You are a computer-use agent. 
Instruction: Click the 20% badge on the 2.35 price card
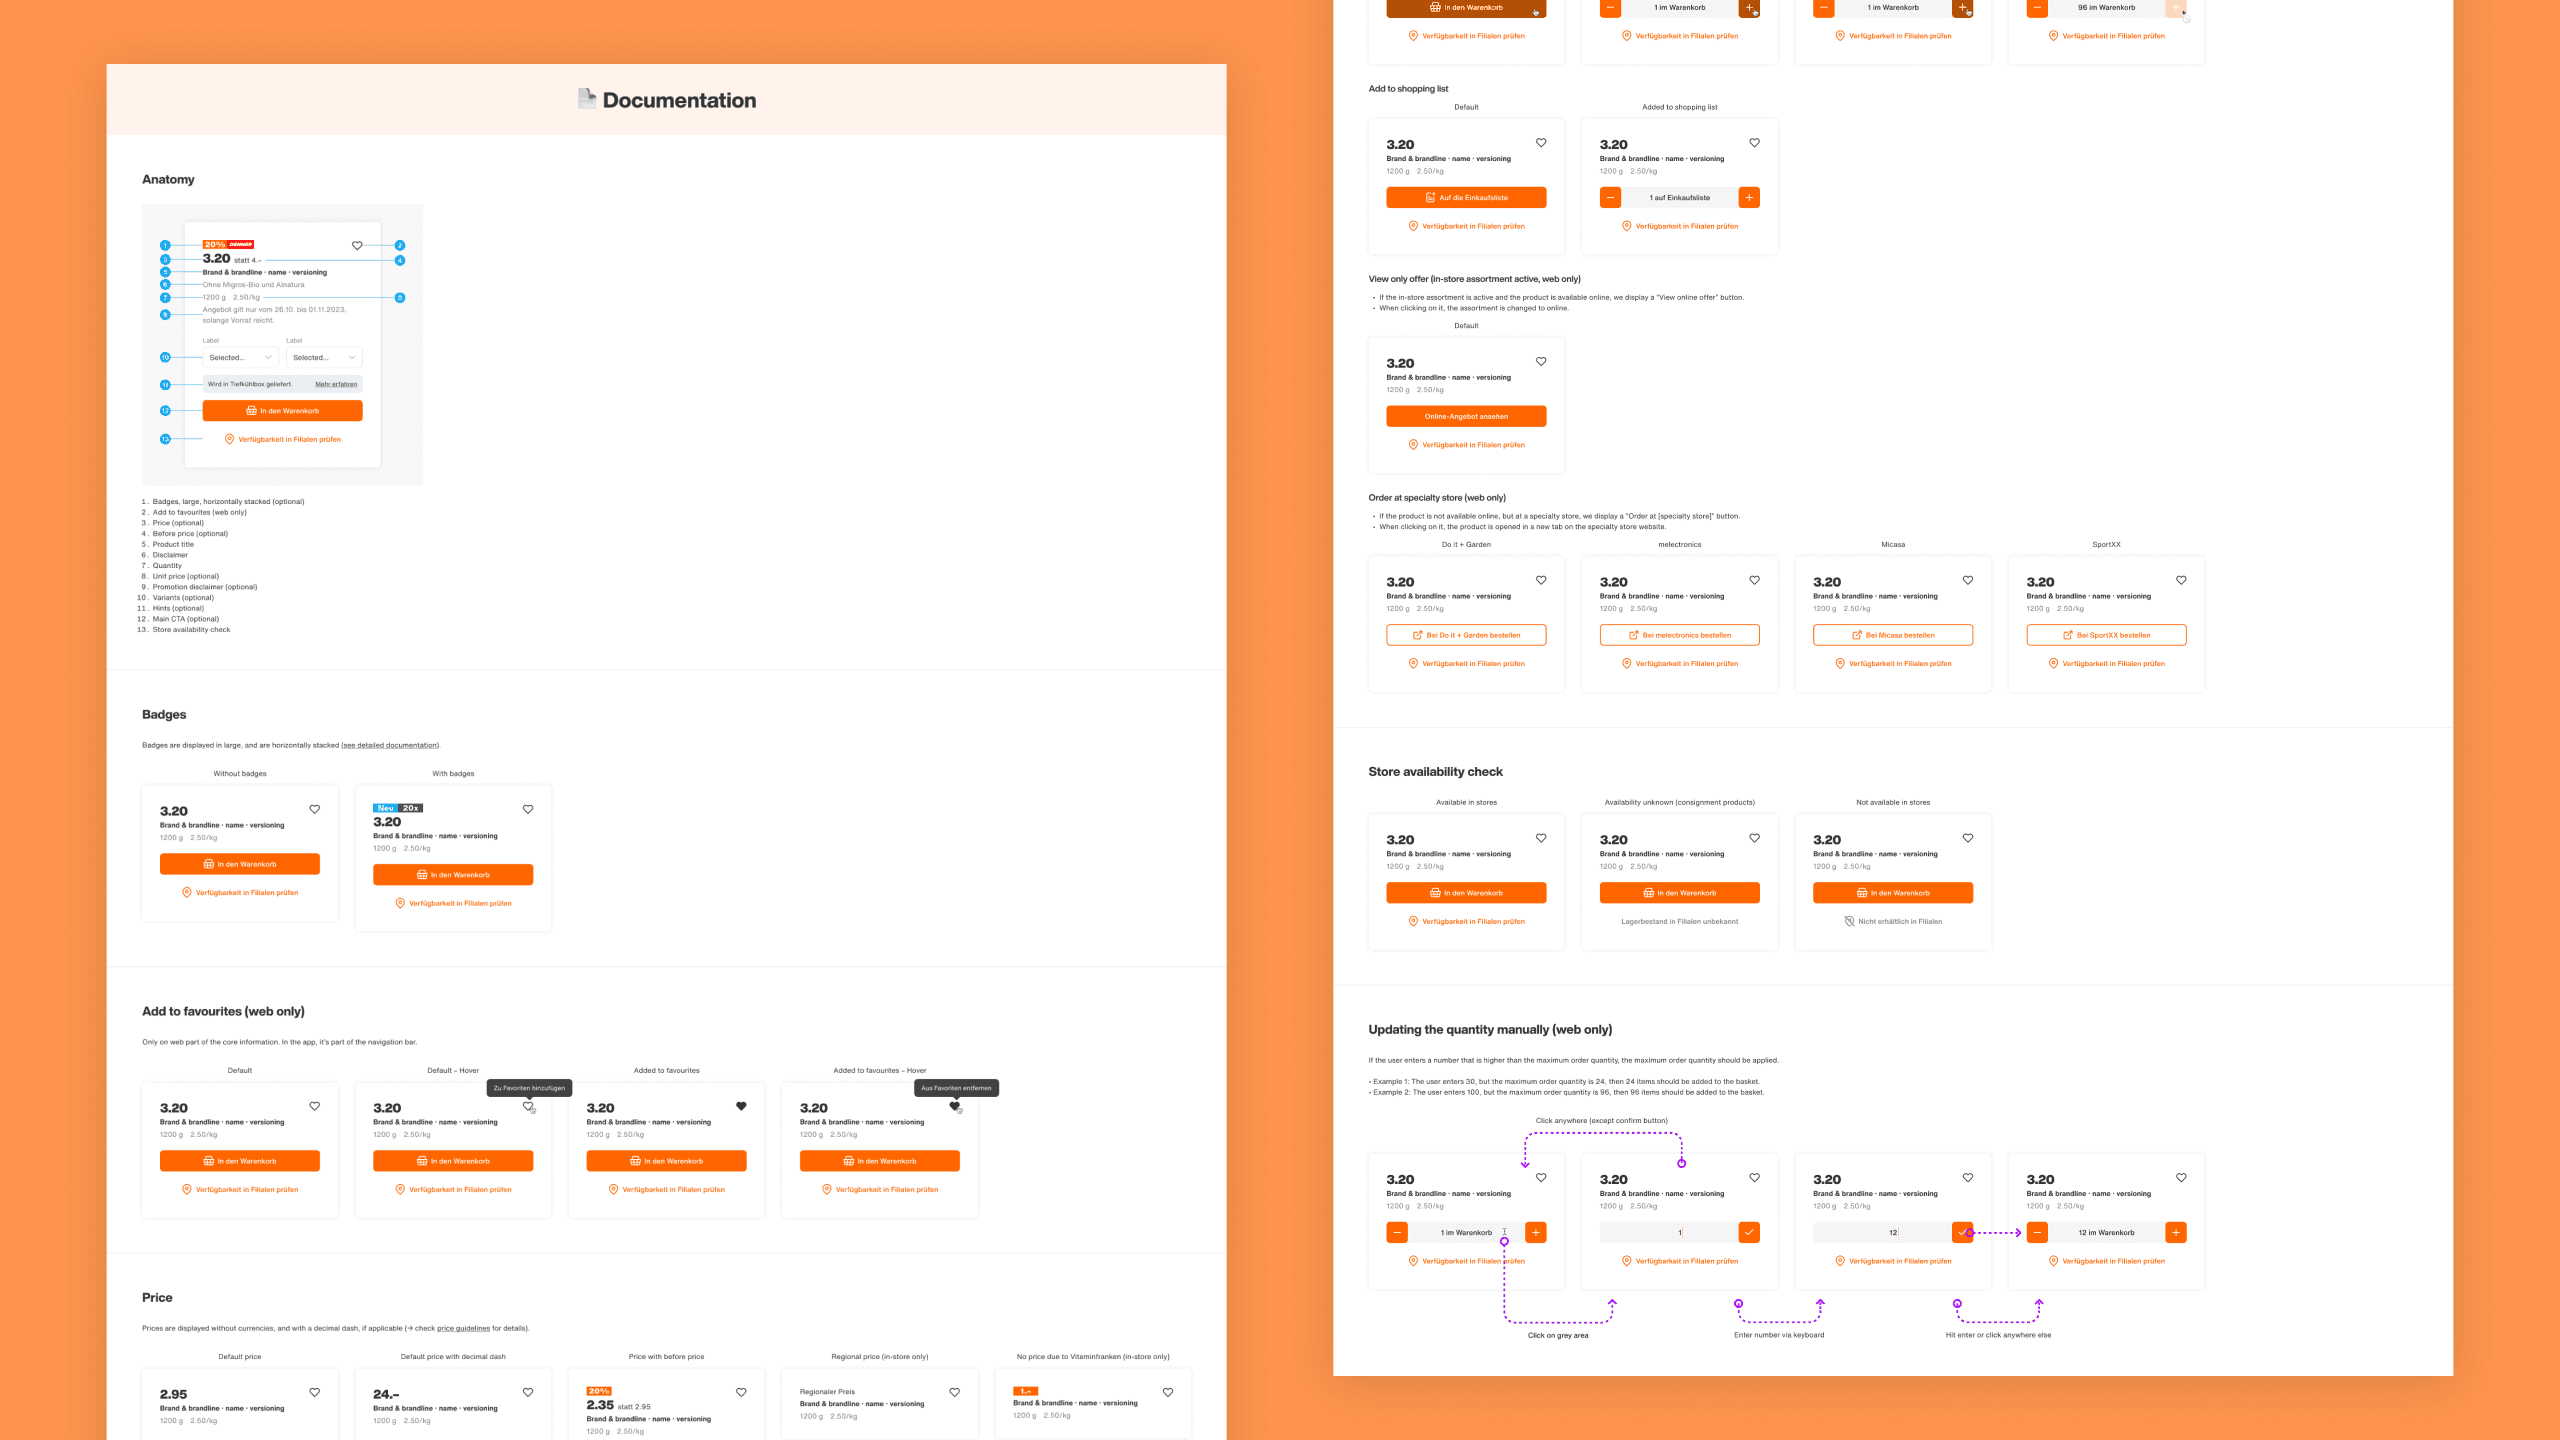point(599,1391)
